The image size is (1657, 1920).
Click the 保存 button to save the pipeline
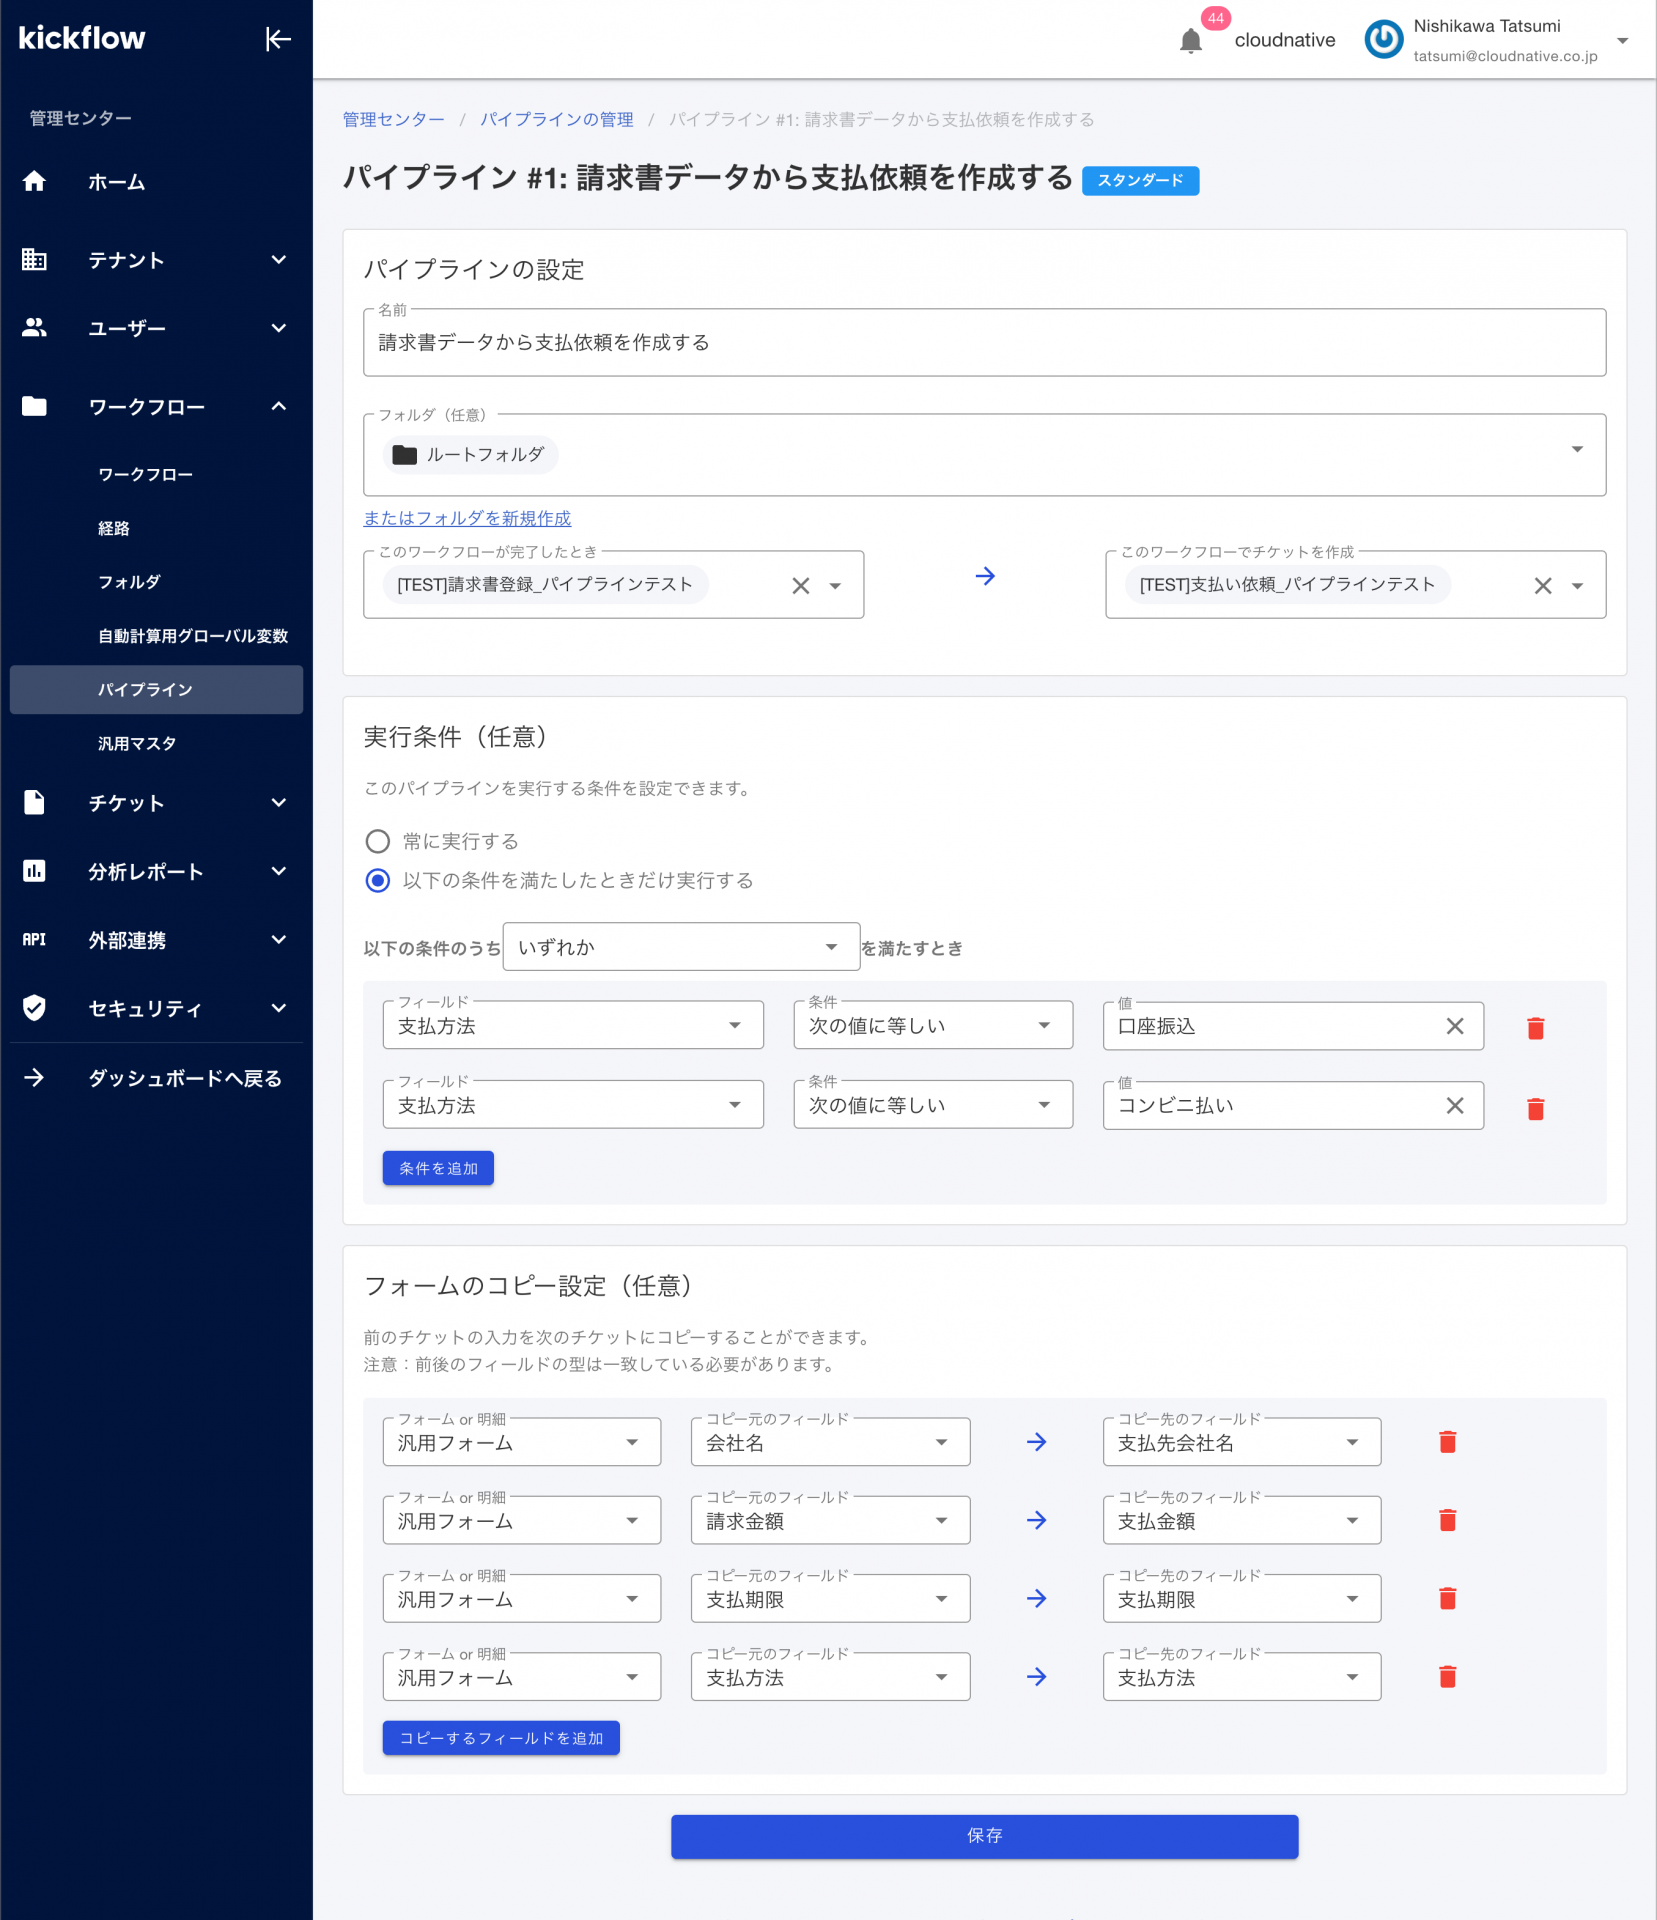pyautogui.click(x=984, y=1836)
